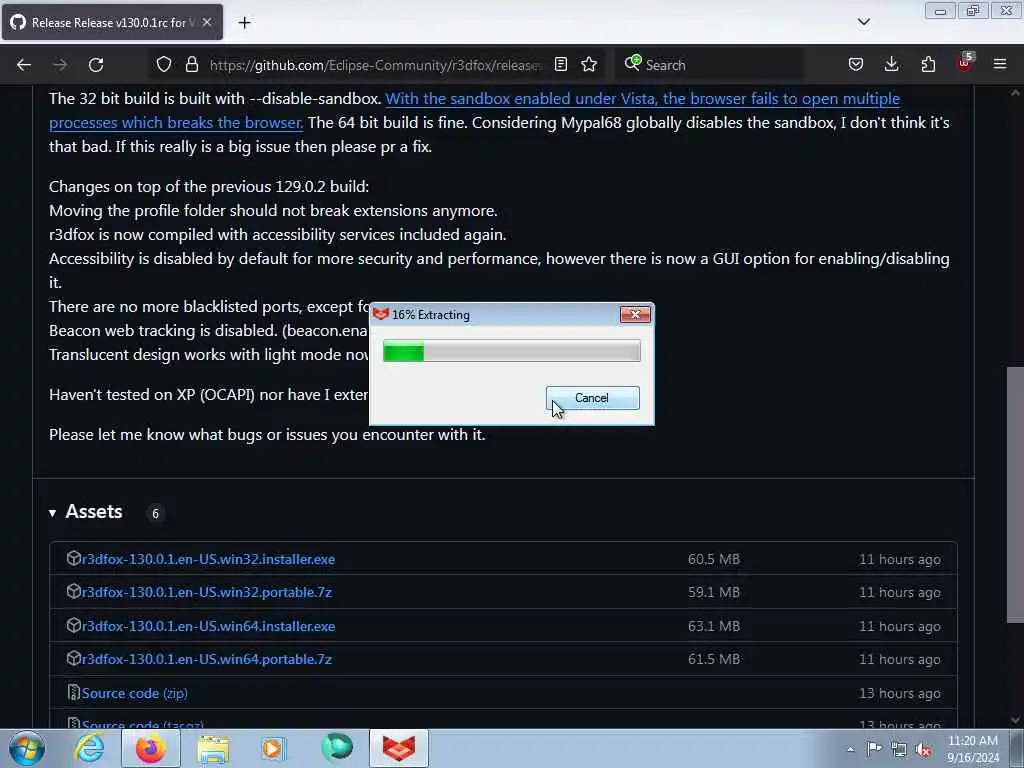The height and width of the screenshot is (768, 1024).
Task: Switch to Firefox taskbar button
Action: coord(151,748)
